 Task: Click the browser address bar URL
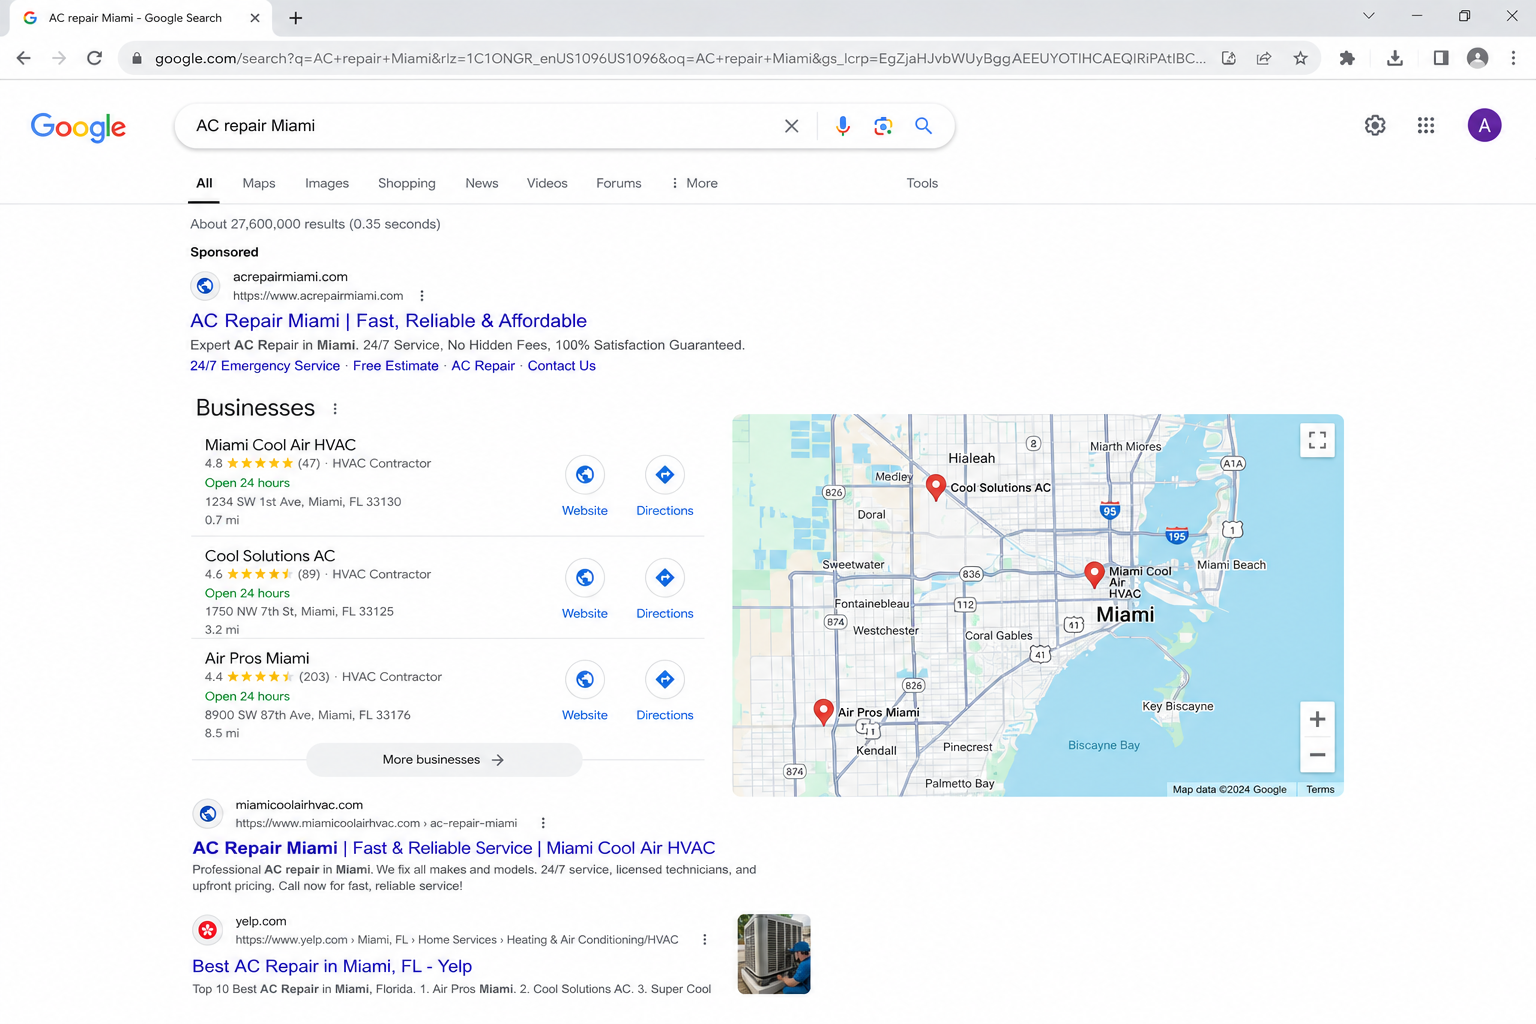(680, 58)
